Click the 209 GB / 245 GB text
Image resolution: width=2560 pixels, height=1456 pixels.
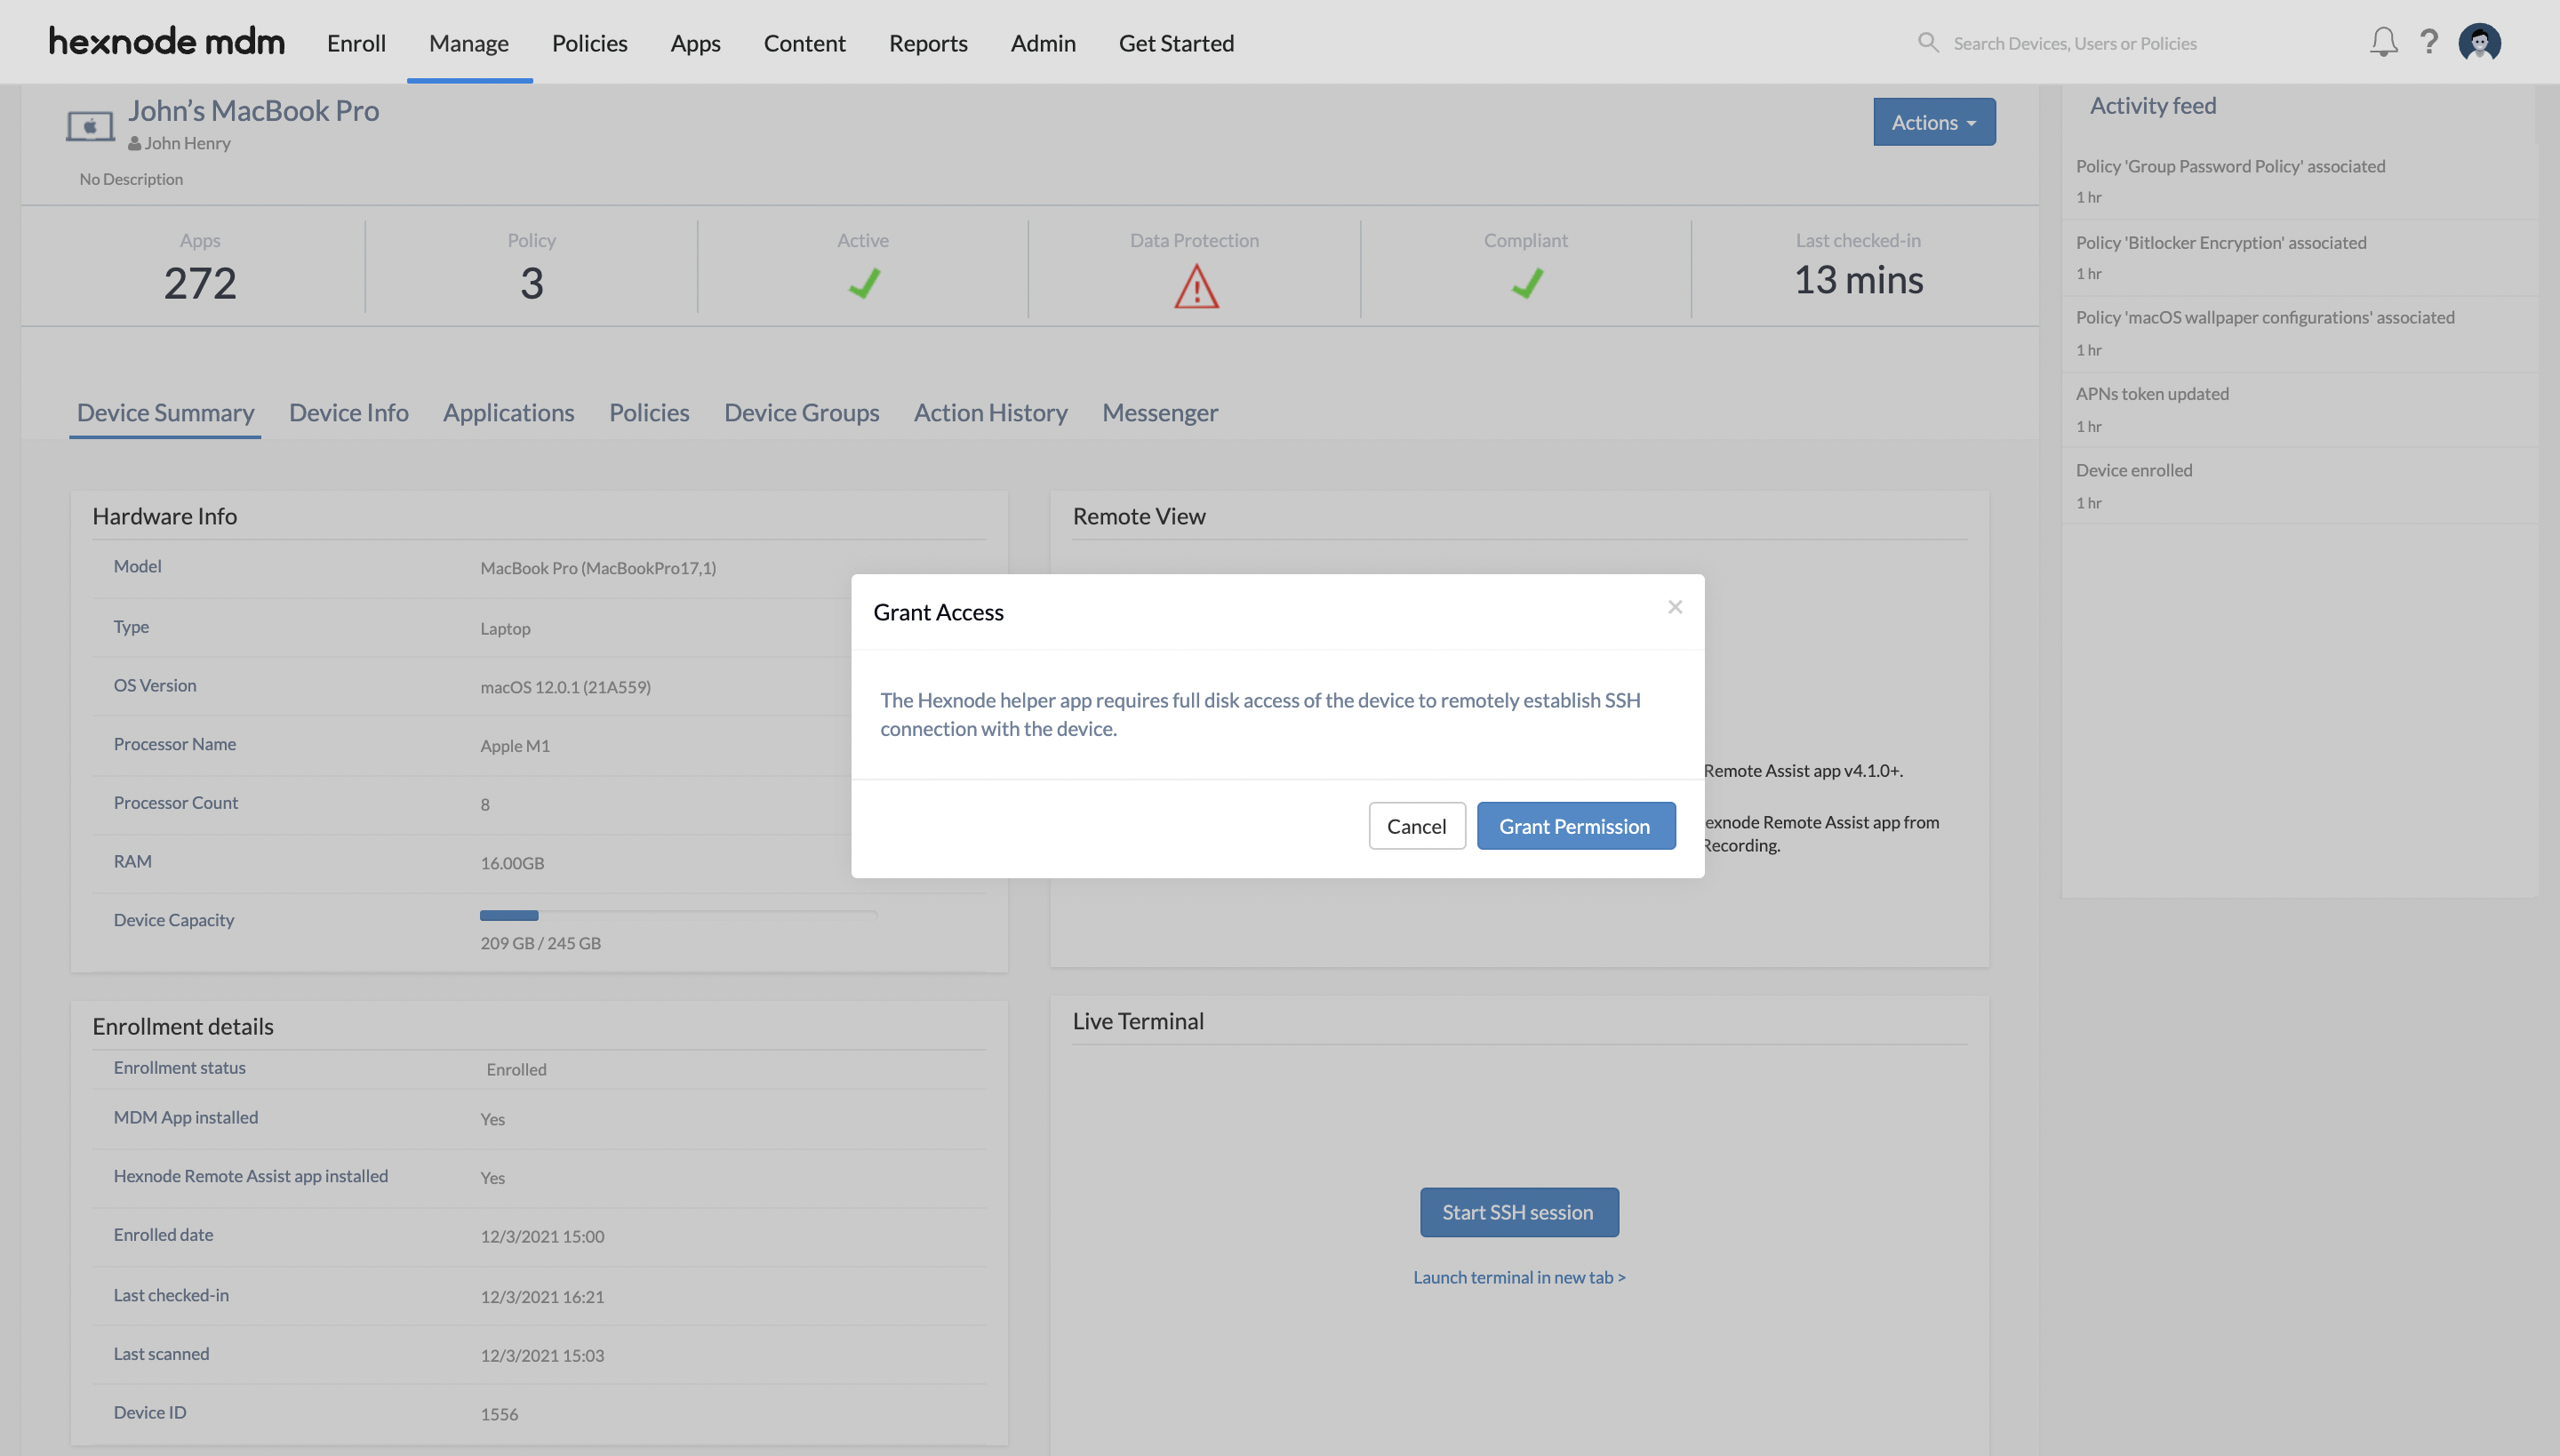pyautogui.click(x=540, y=943)
